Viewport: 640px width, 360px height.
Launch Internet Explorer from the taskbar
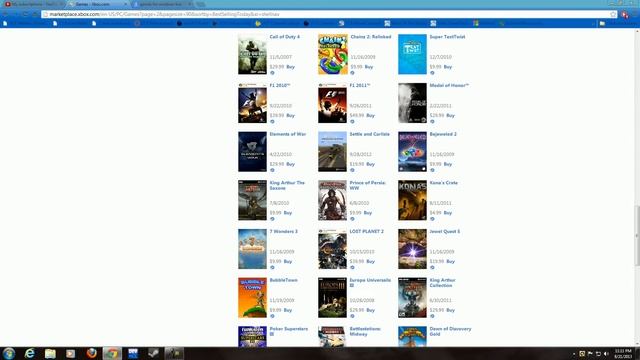click(x=29, y=353)
